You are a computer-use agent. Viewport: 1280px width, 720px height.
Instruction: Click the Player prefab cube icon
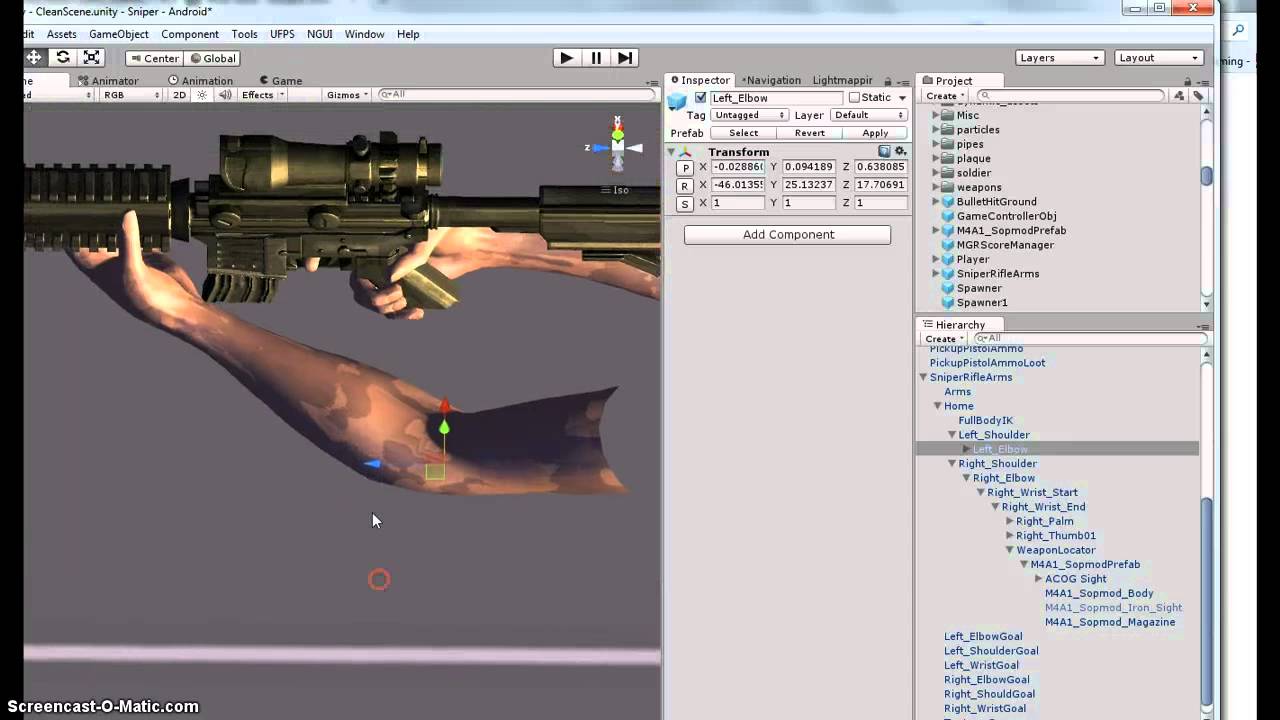pyautogui.click(x=948, y=259)
